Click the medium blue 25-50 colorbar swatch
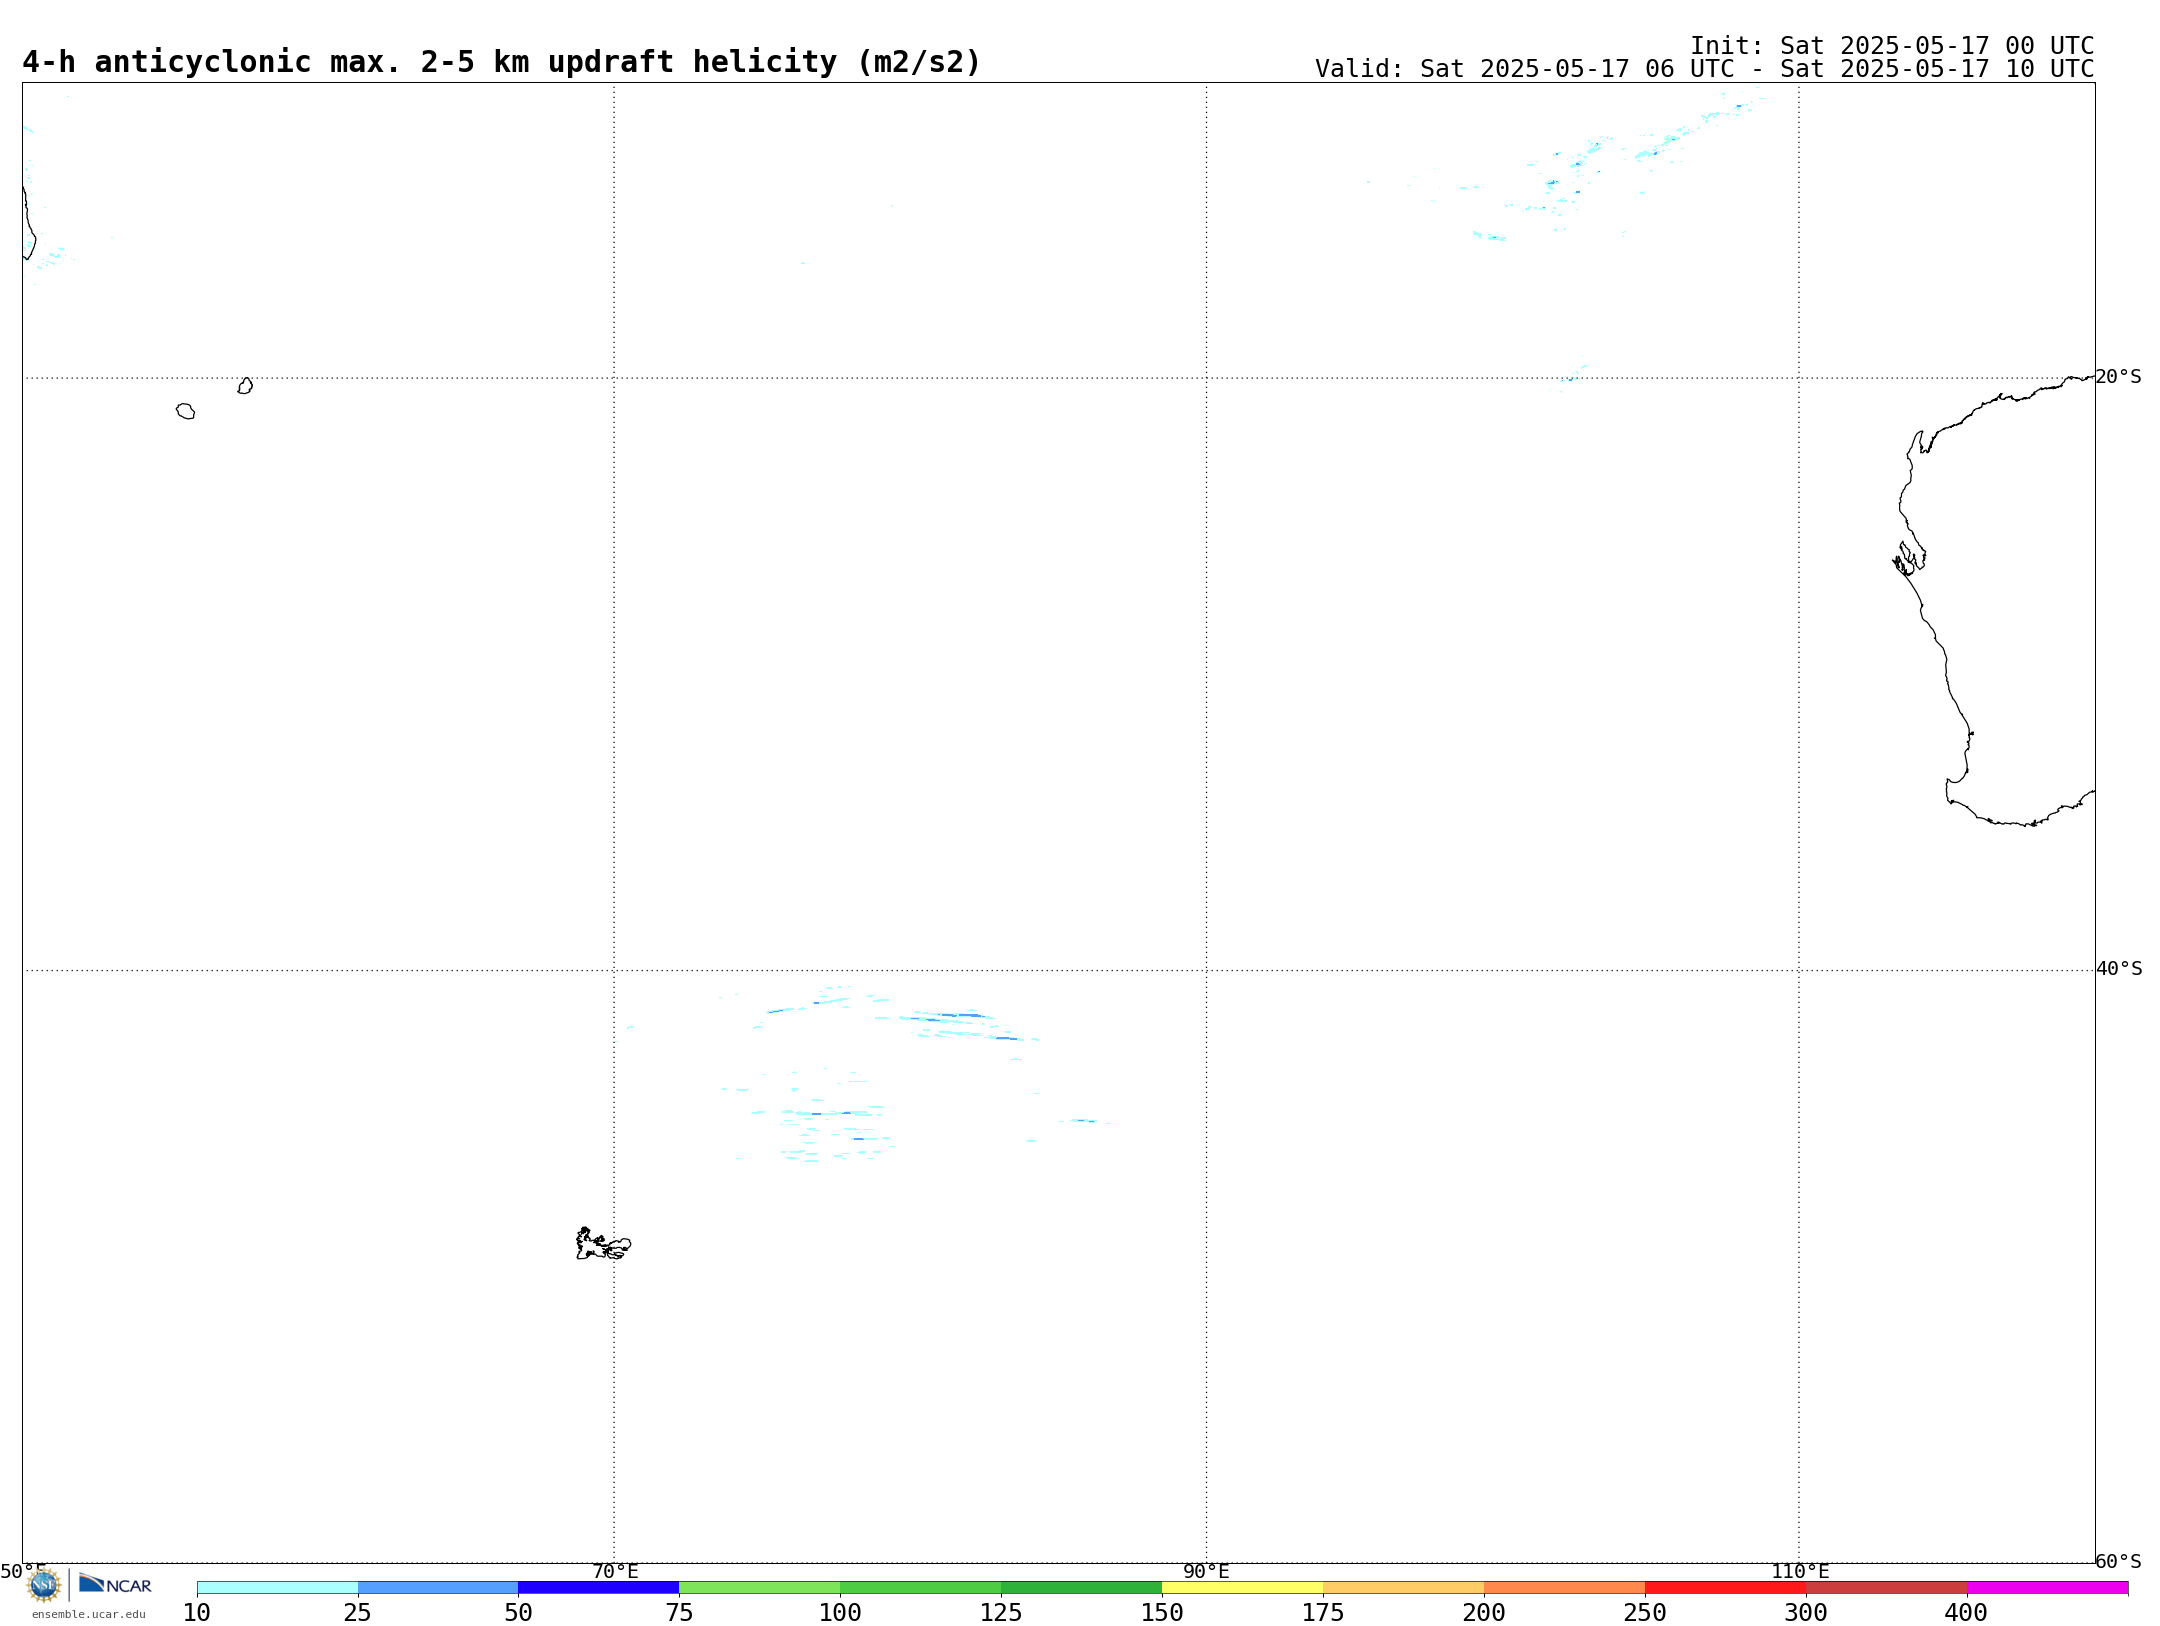The width and height of the screenshot is (2160, 1626). 438,1587
